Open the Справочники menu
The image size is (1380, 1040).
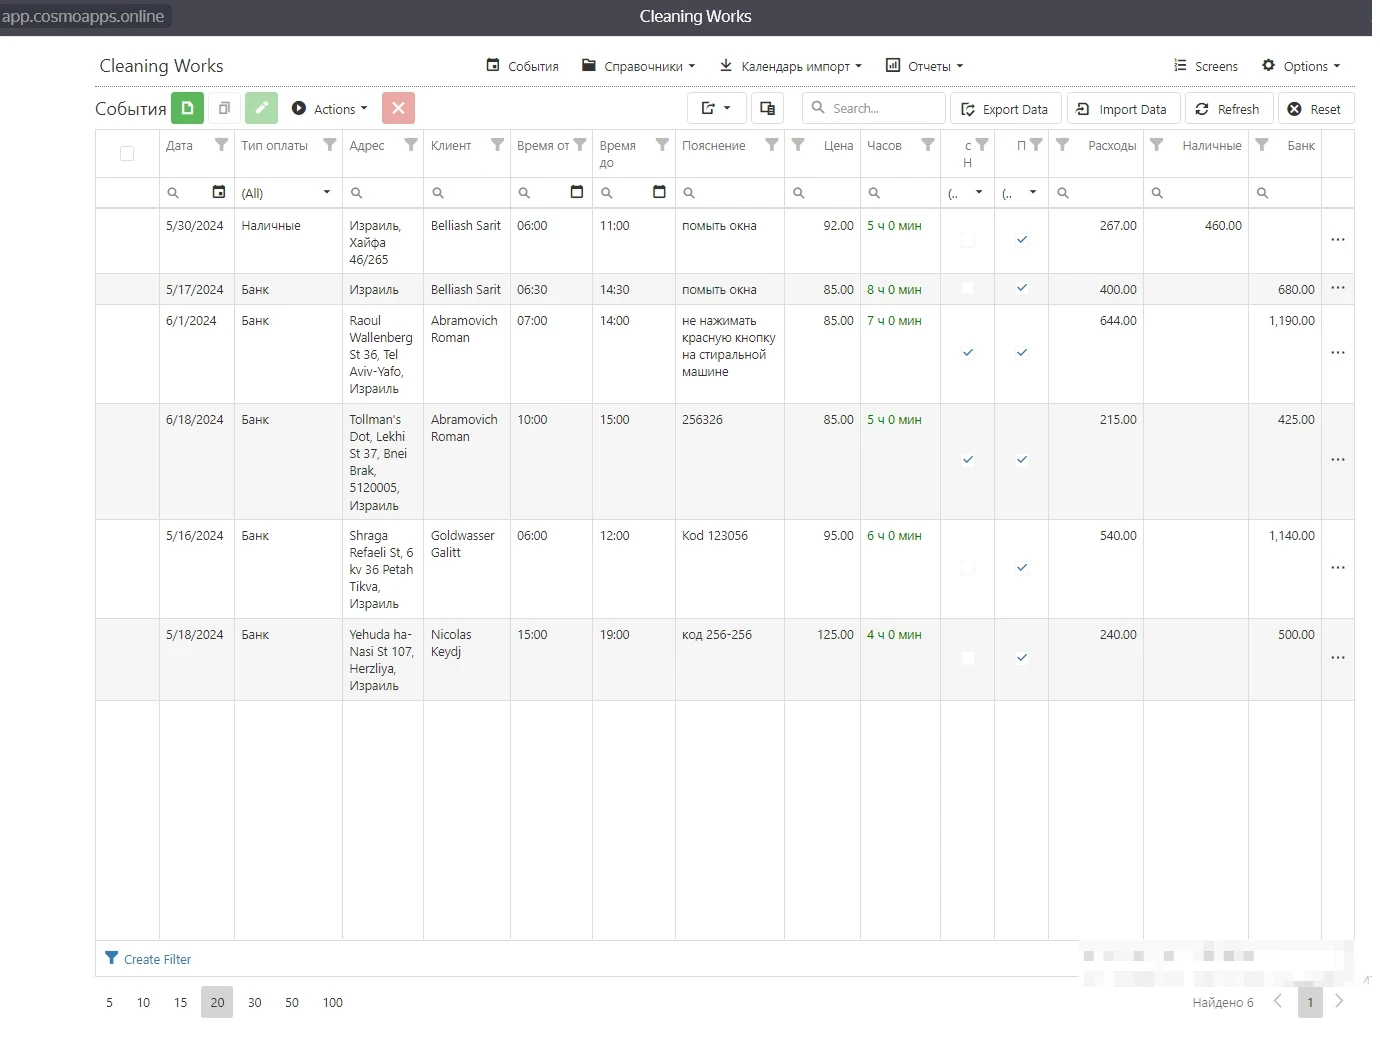[639, 66]
